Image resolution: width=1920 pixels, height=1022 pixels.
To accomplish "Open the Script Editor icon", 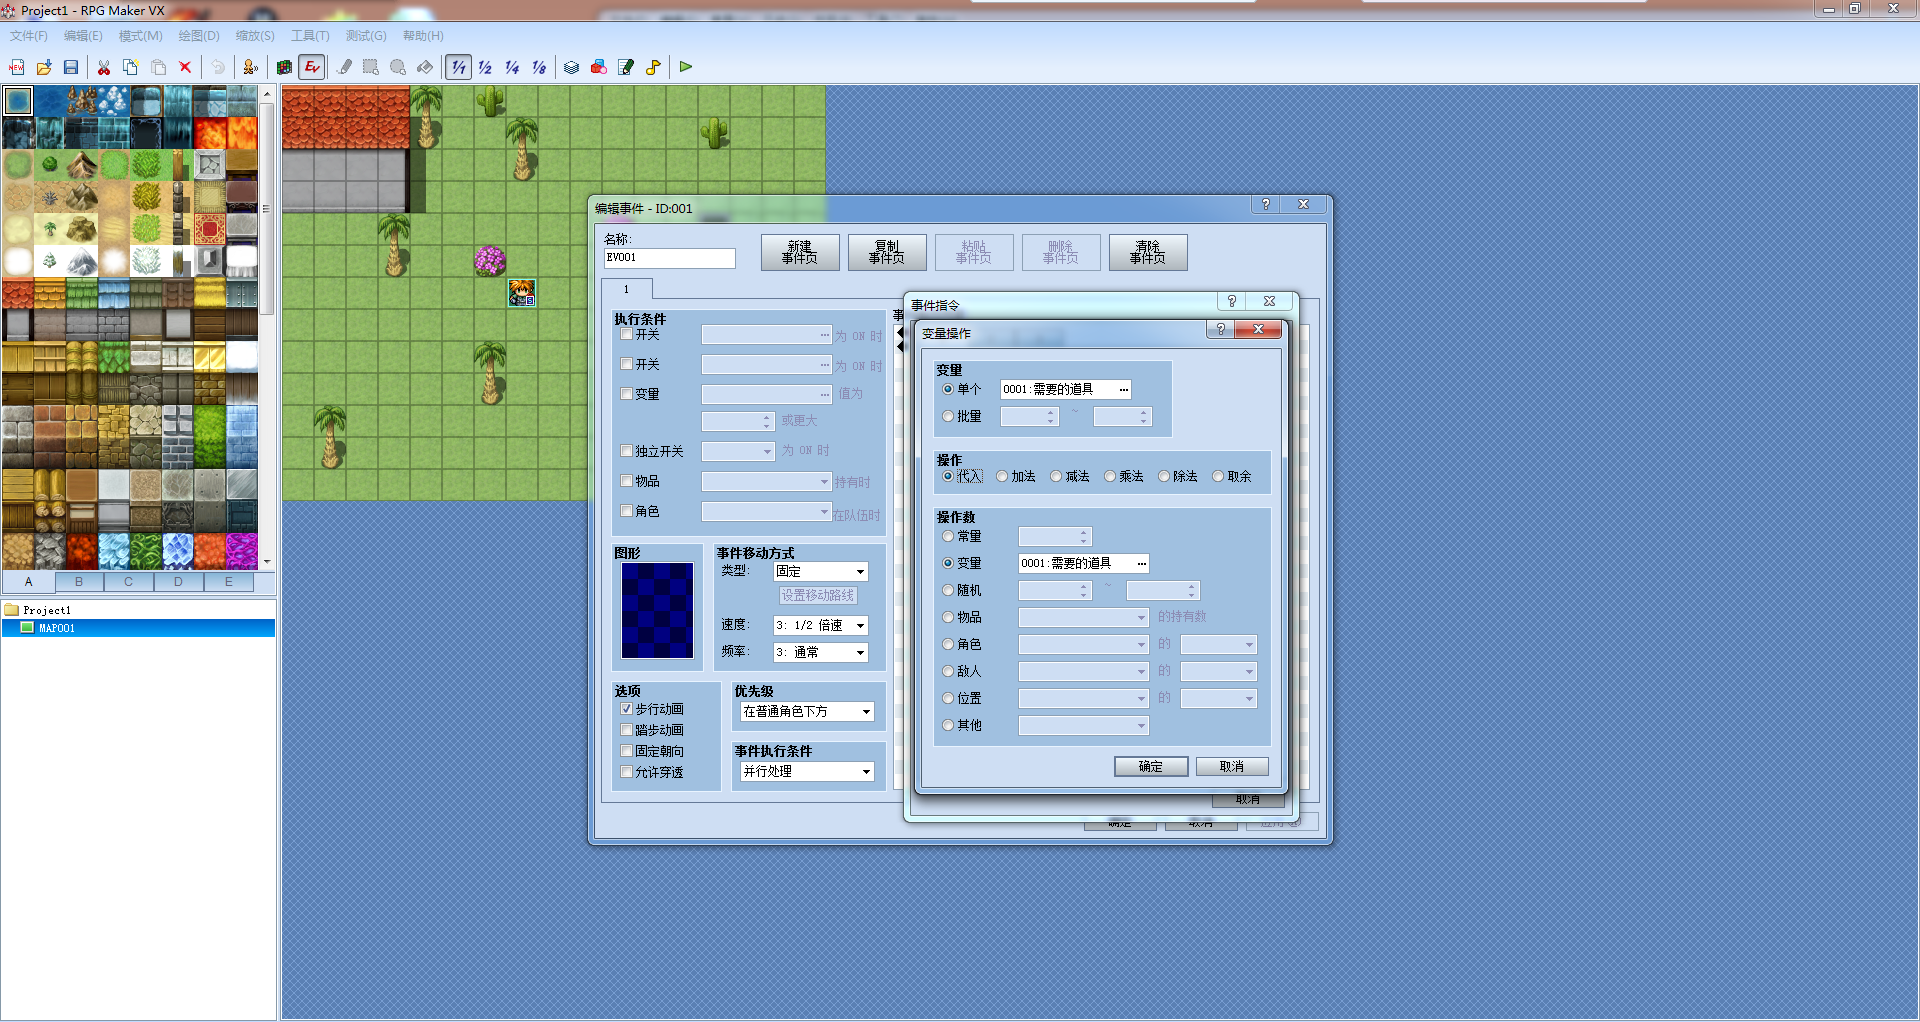I will pyautogui.click(x=626, y=67).
